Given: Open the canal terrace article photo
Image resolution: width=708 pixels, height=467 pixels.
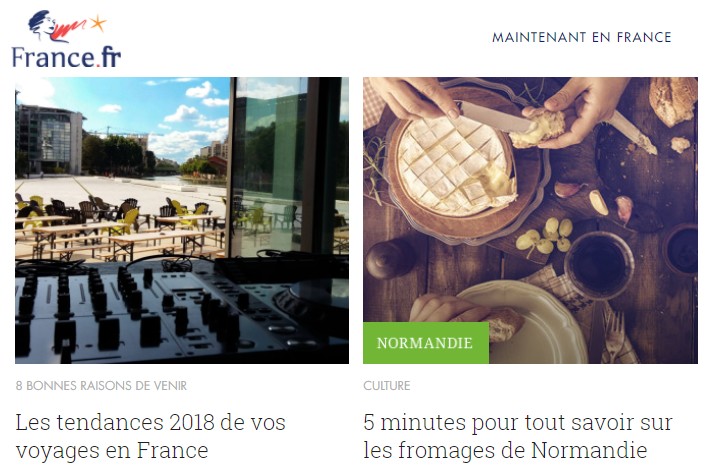Looking at the screenshot, I should pos(182,220).
